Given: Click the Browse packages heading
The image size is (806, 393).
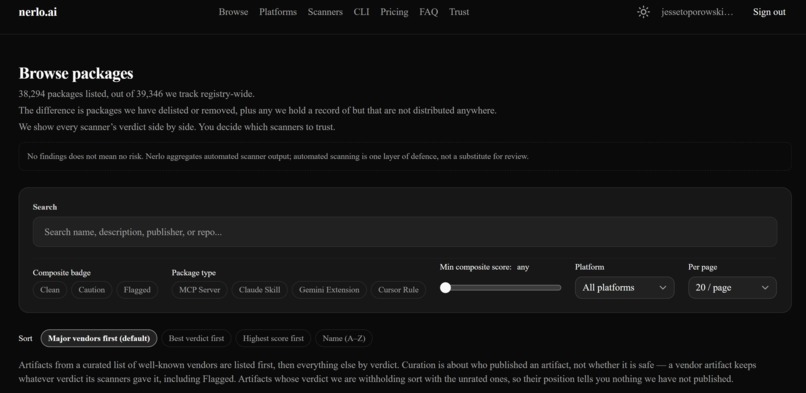Looking at the screenshot, I should 76,73.
